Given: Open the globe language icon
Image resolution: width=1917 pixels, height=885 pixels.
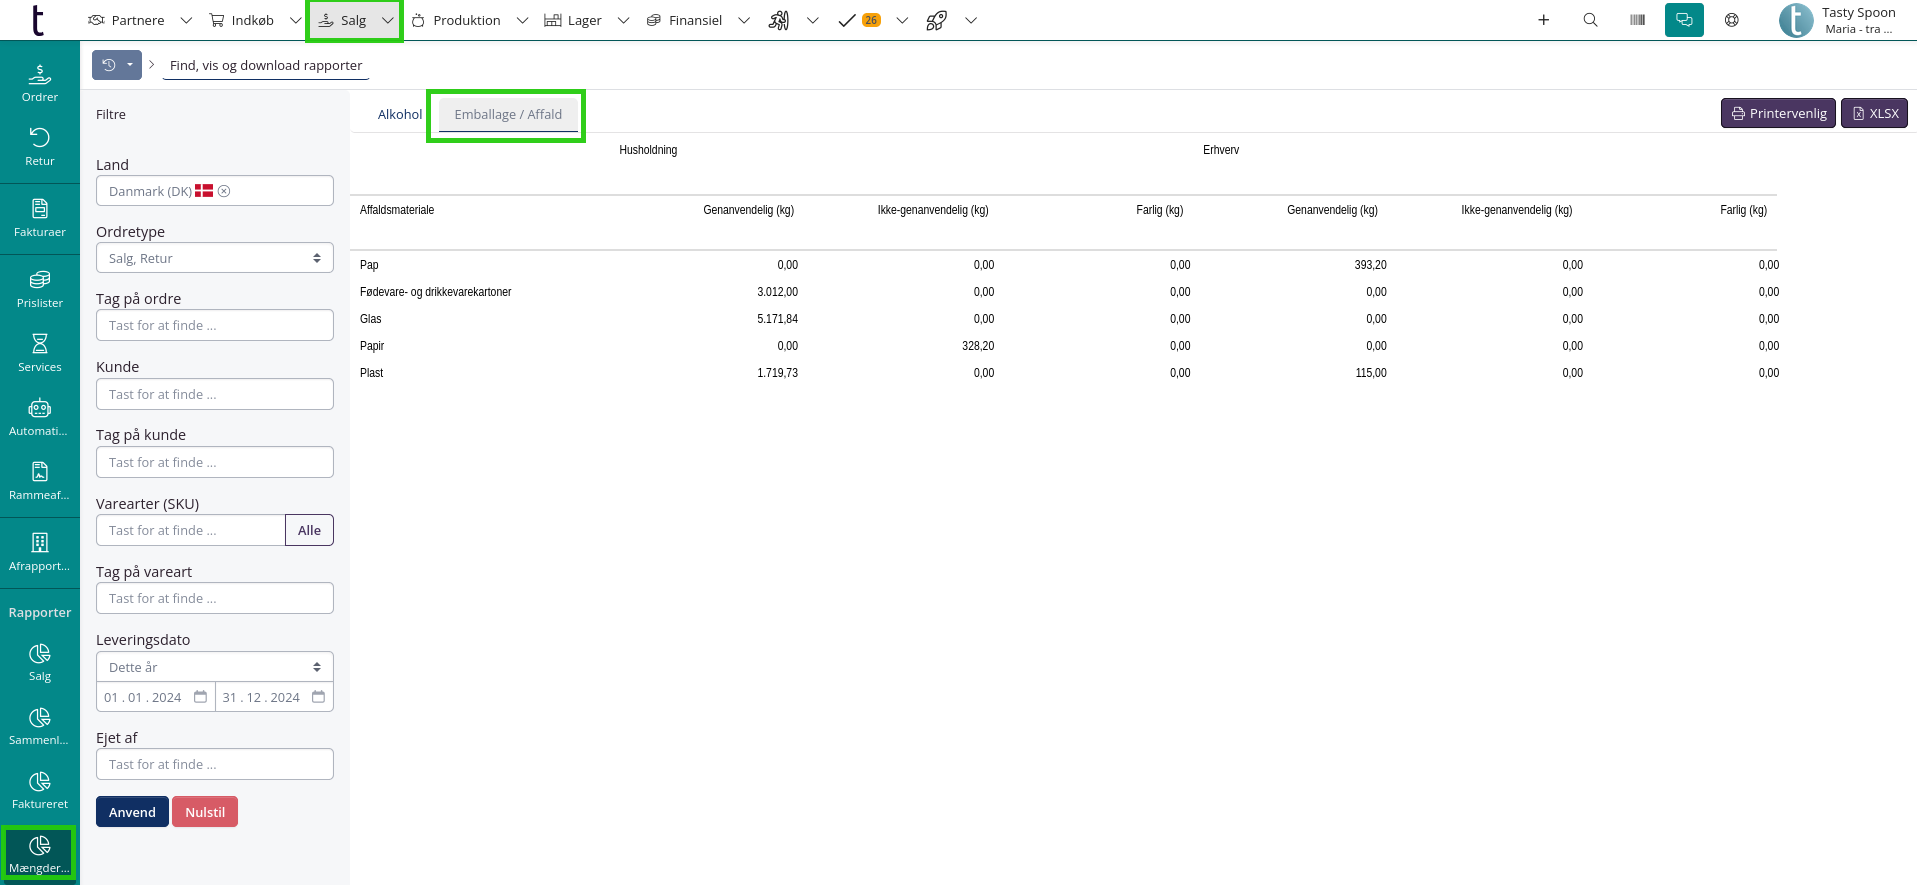Looking at the screenshot, I should [1731, 20].
